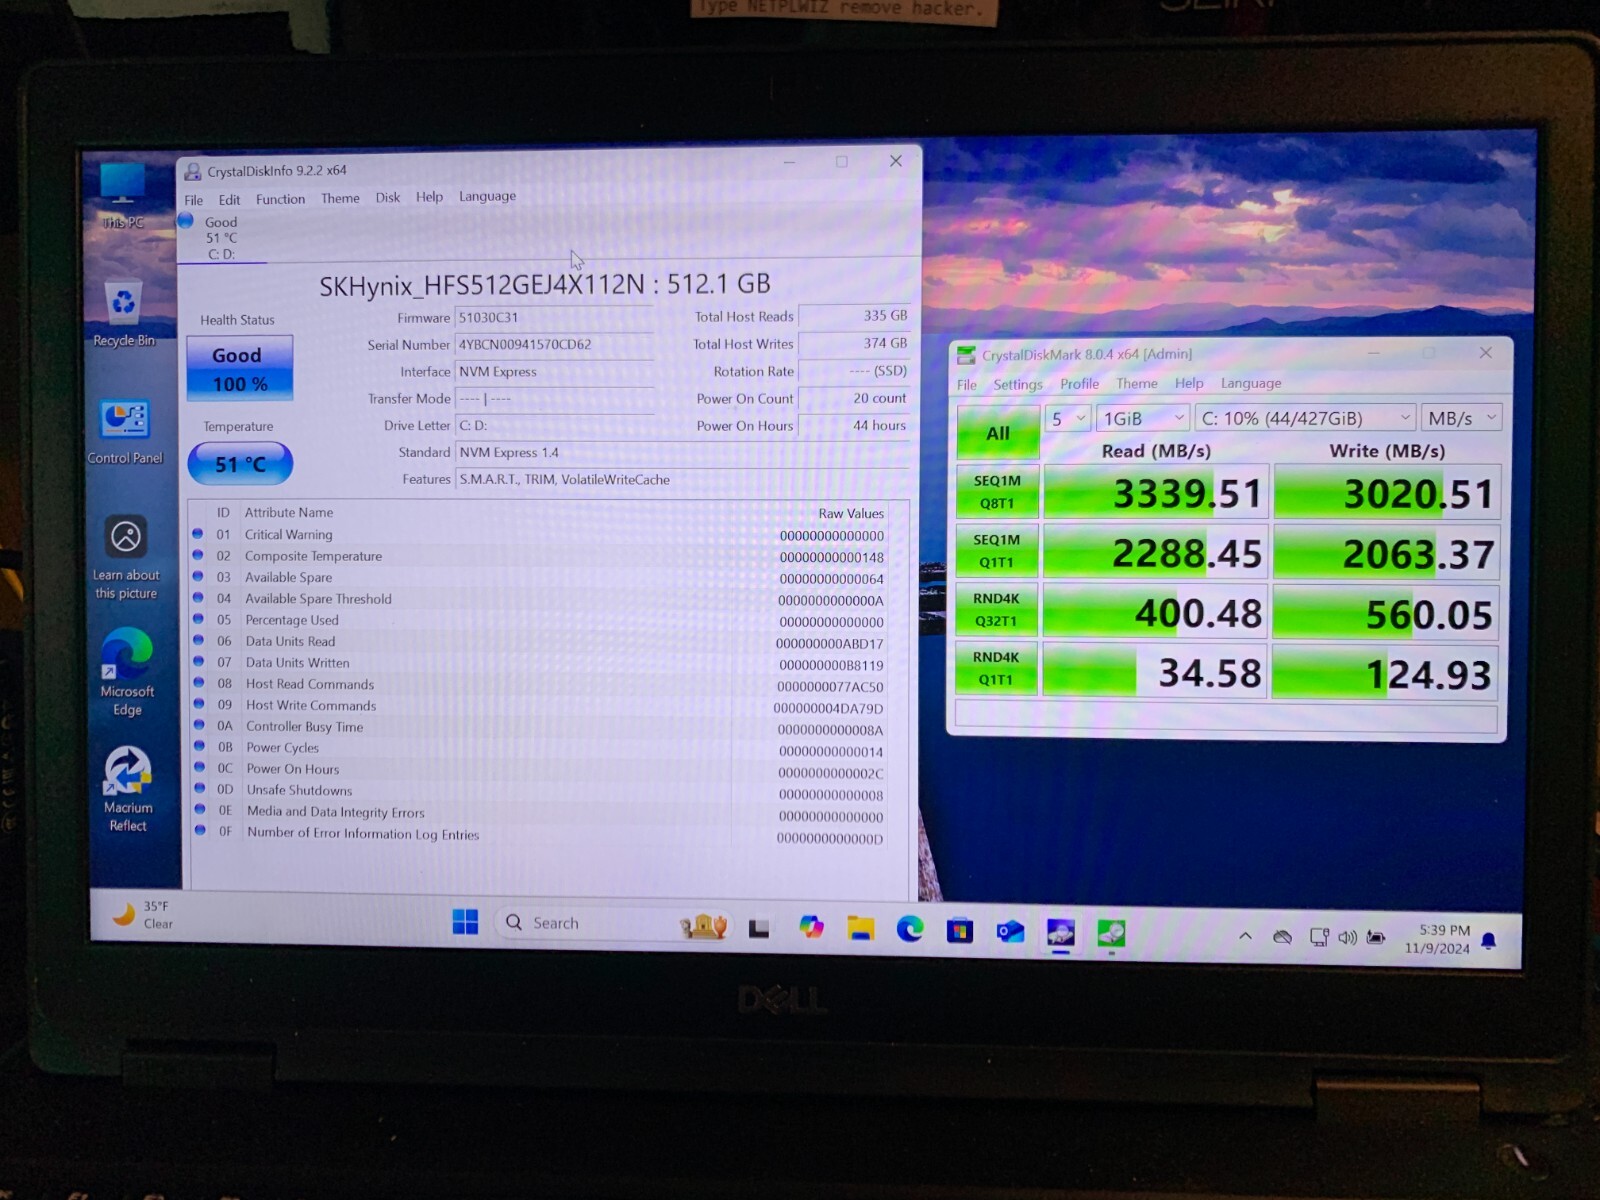Open the CrystalDiskInfo File menu
Screen dimensions: 1600x1200
click(x=194, y=200)
